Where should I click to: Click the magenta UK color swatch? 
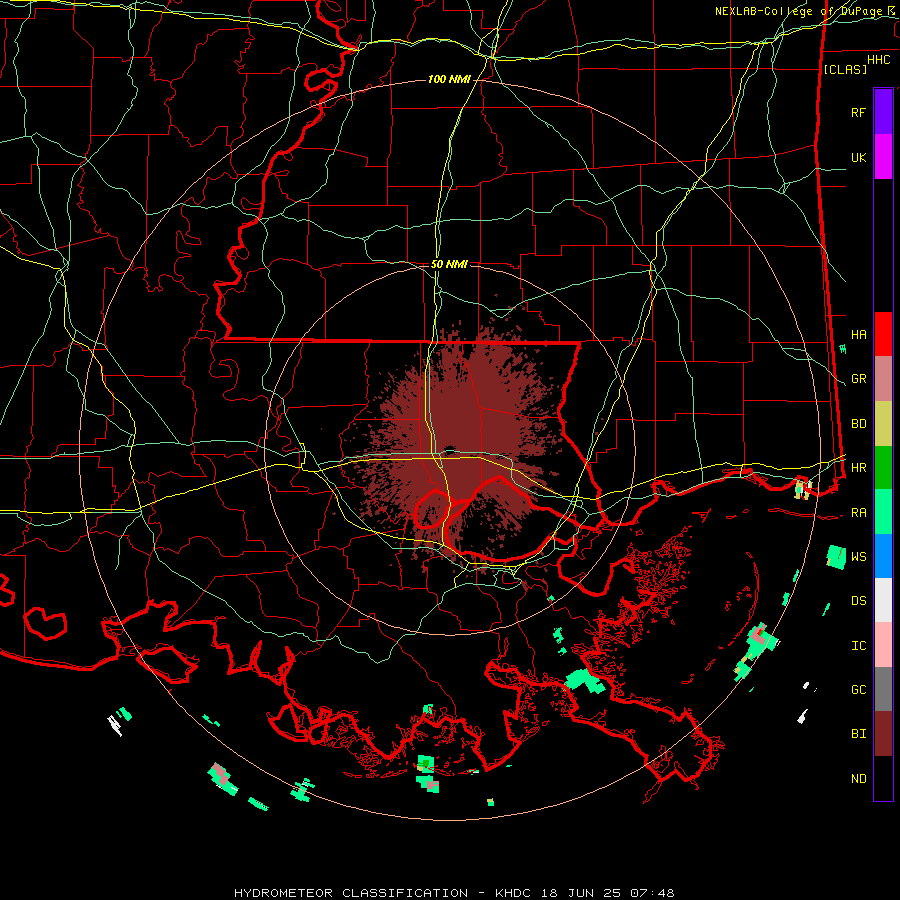(883, 157)
